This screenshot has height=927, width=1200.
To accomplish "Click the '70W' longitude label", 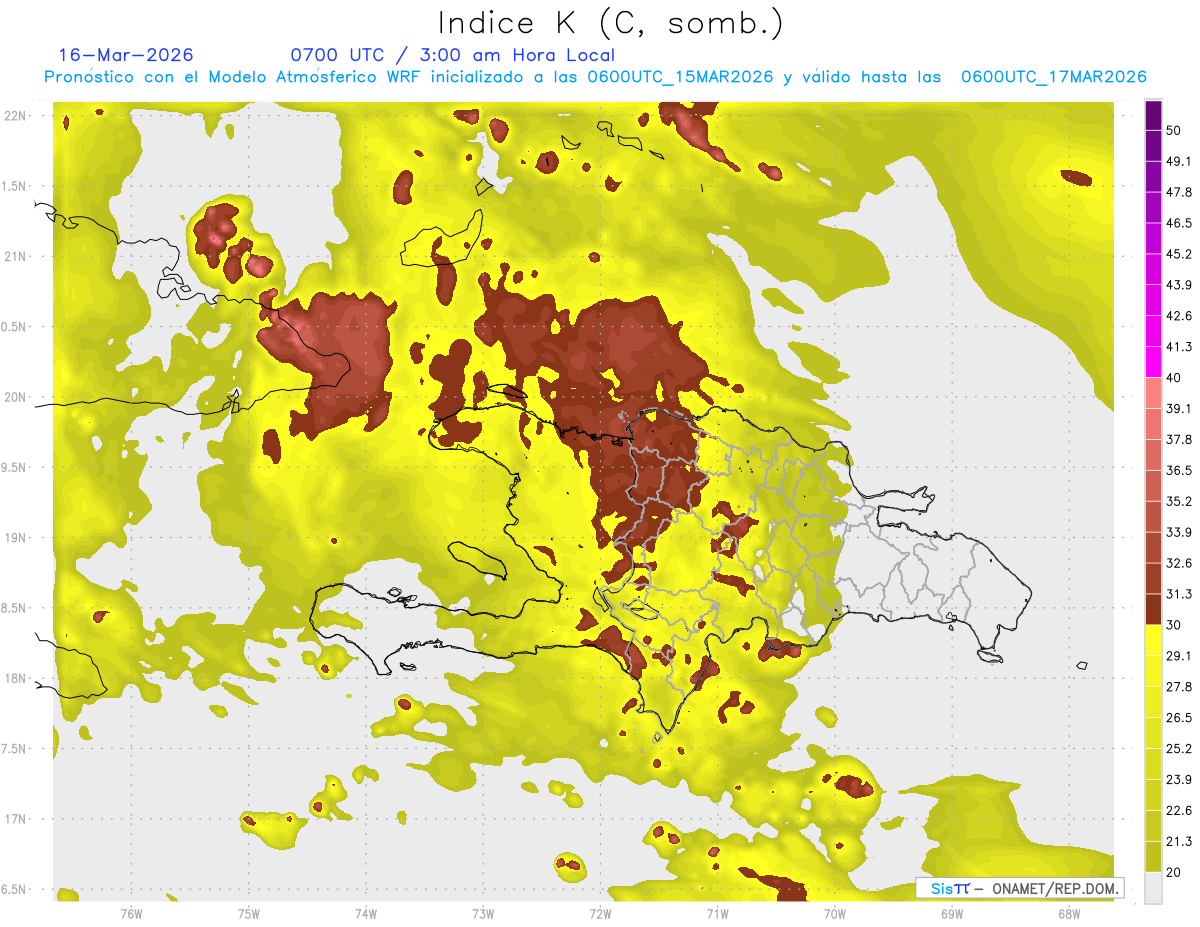I will tap(834, 913).
